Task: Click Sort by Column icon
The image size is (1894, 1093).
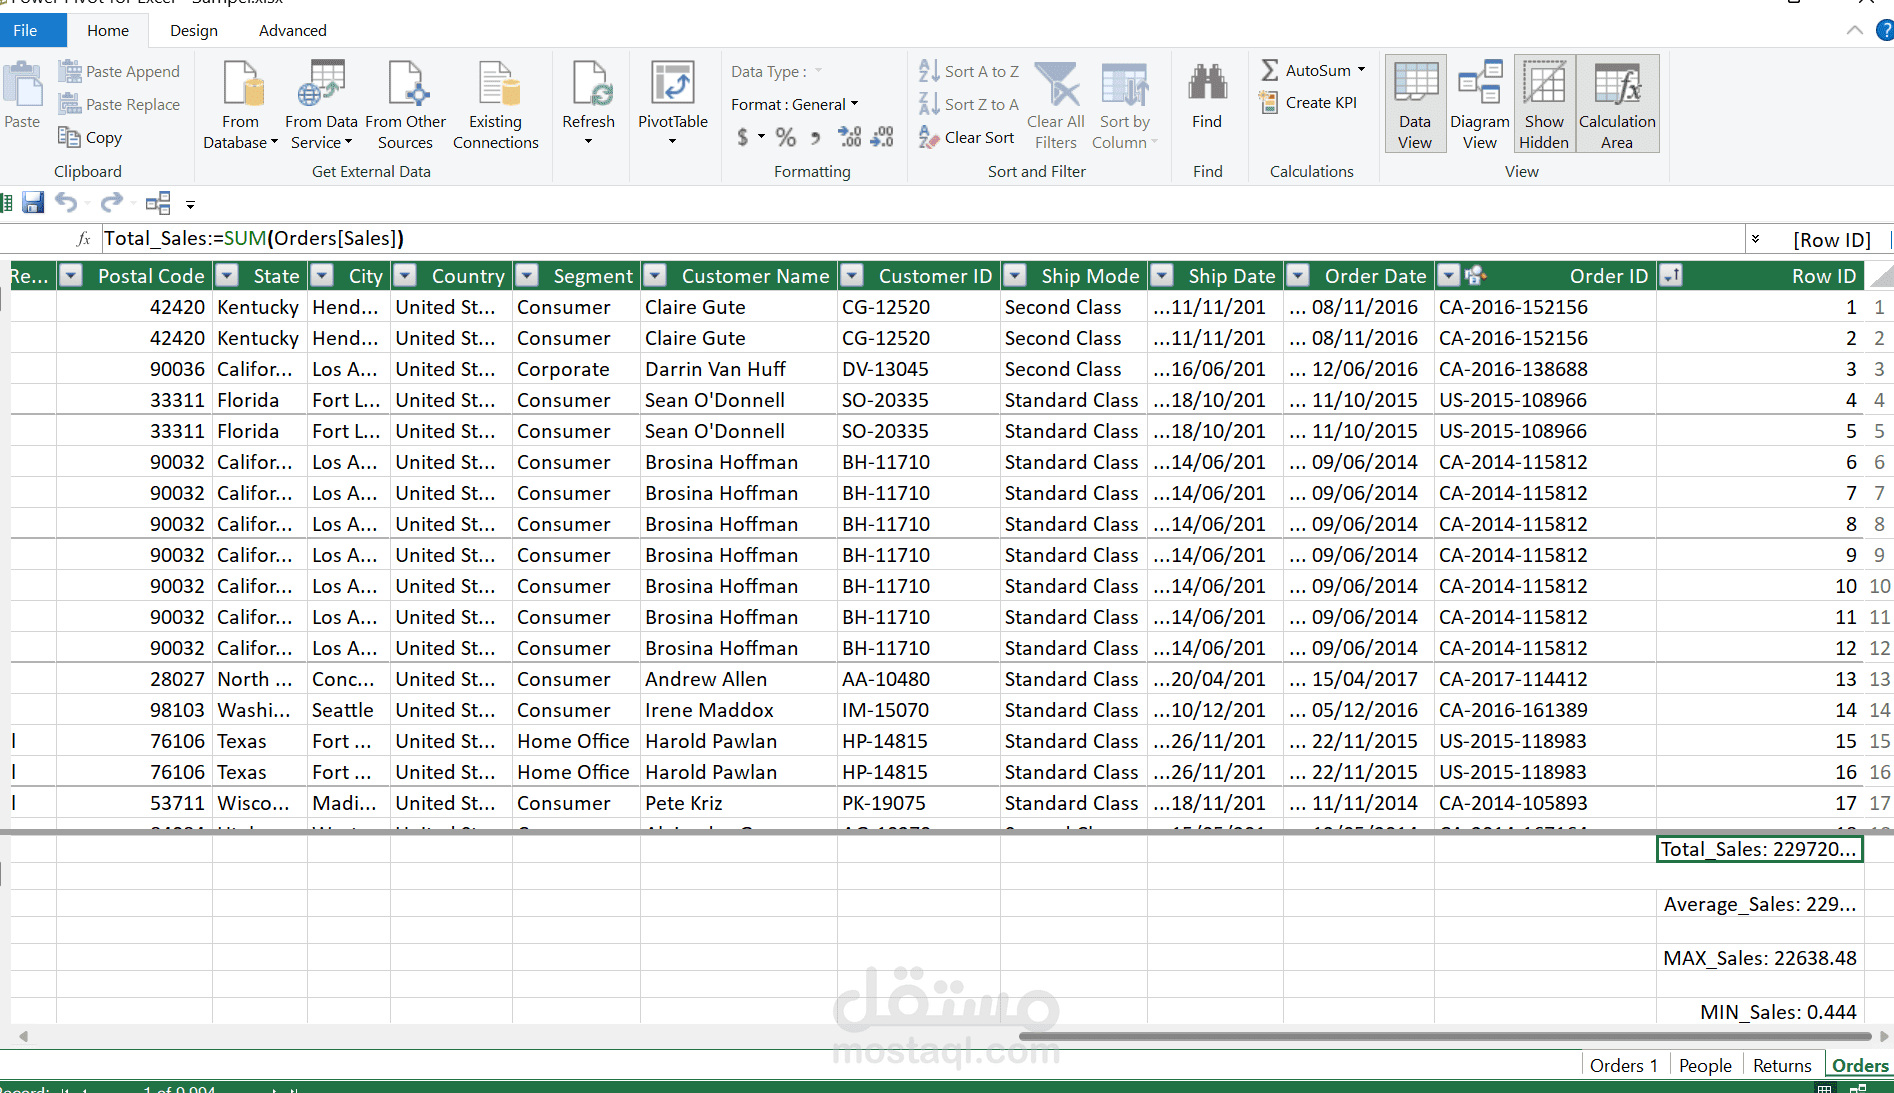Action: [1124, 84]
